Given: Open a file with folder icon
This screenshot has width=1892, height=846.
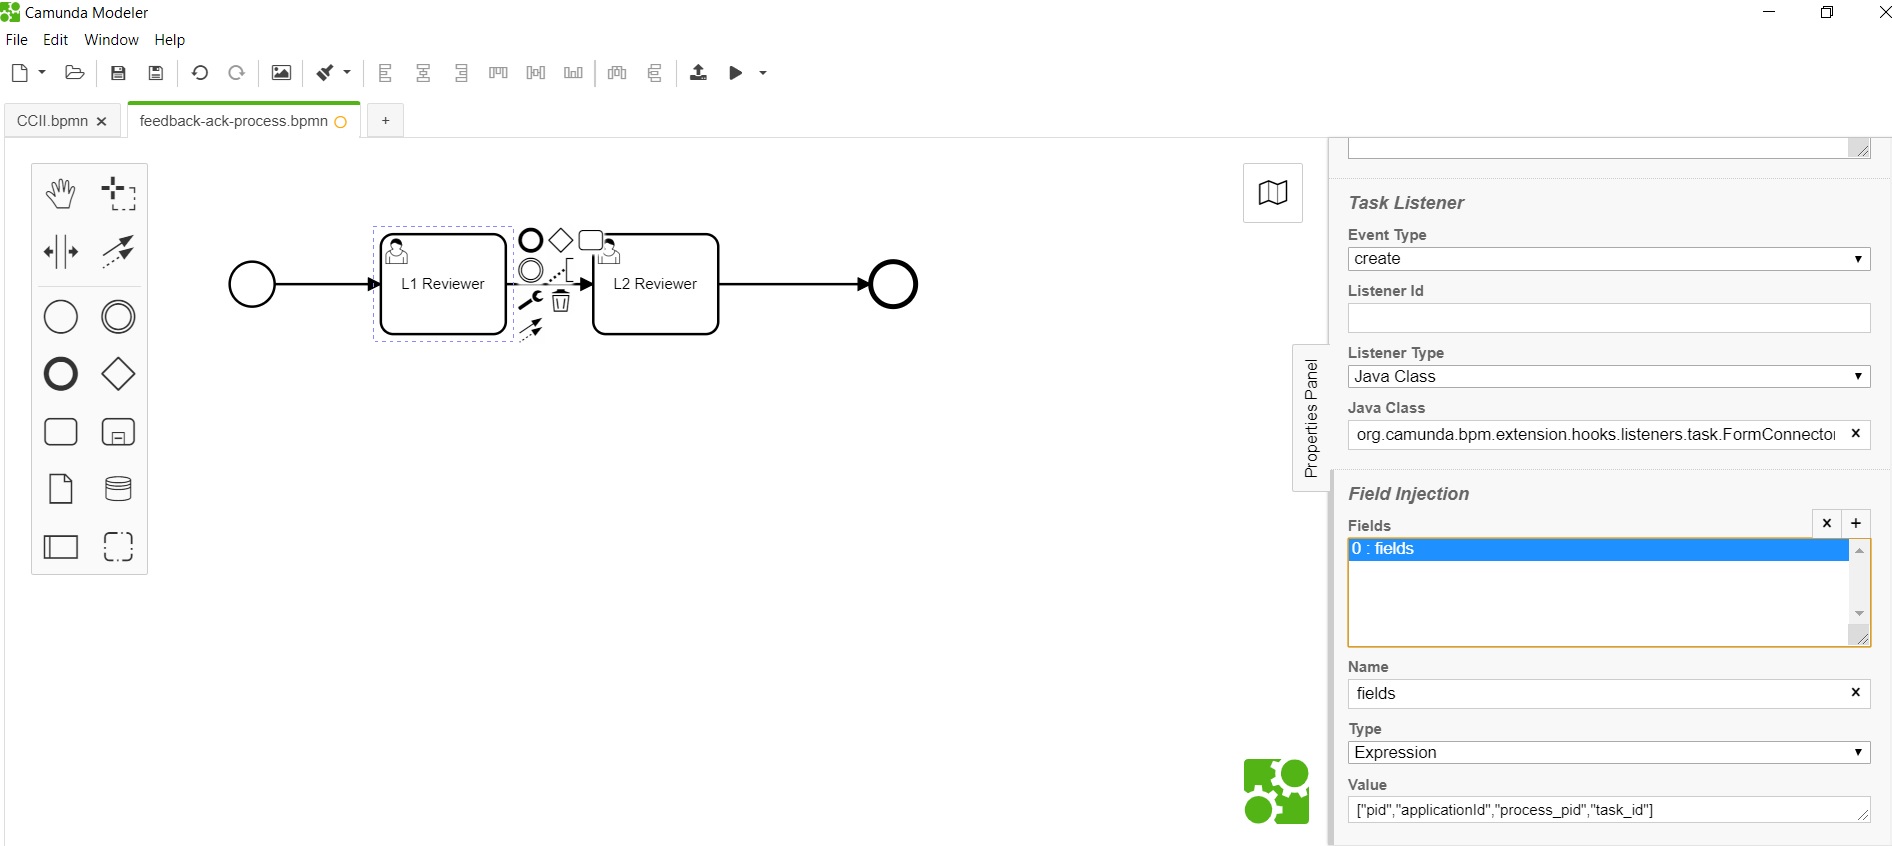Looking at the screenshot, I should click(x=74, y=73).
